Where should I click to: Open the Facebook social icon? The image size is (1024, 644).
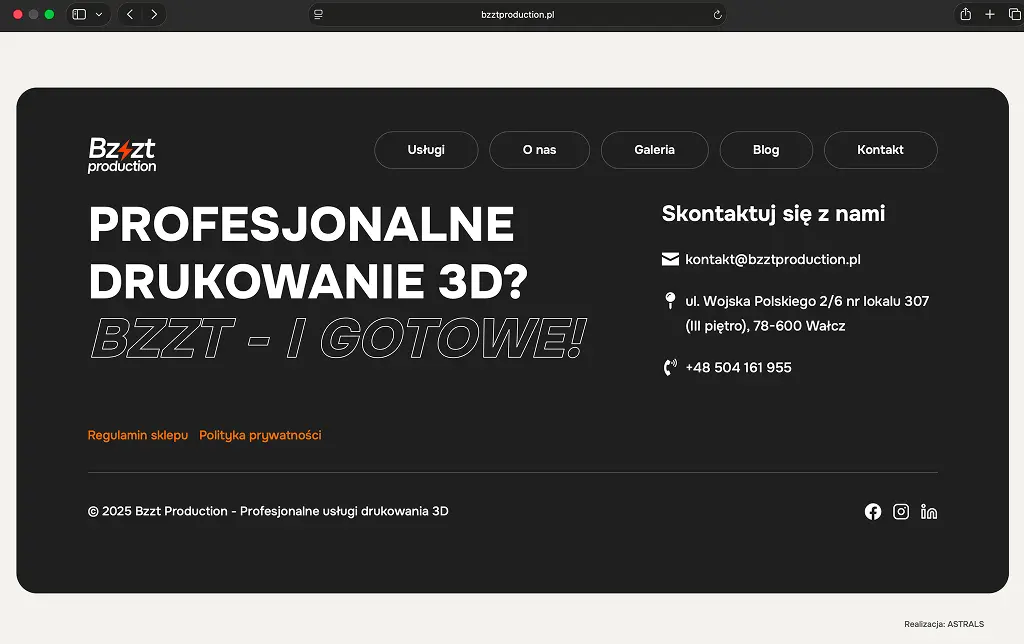tap(873, 511)
